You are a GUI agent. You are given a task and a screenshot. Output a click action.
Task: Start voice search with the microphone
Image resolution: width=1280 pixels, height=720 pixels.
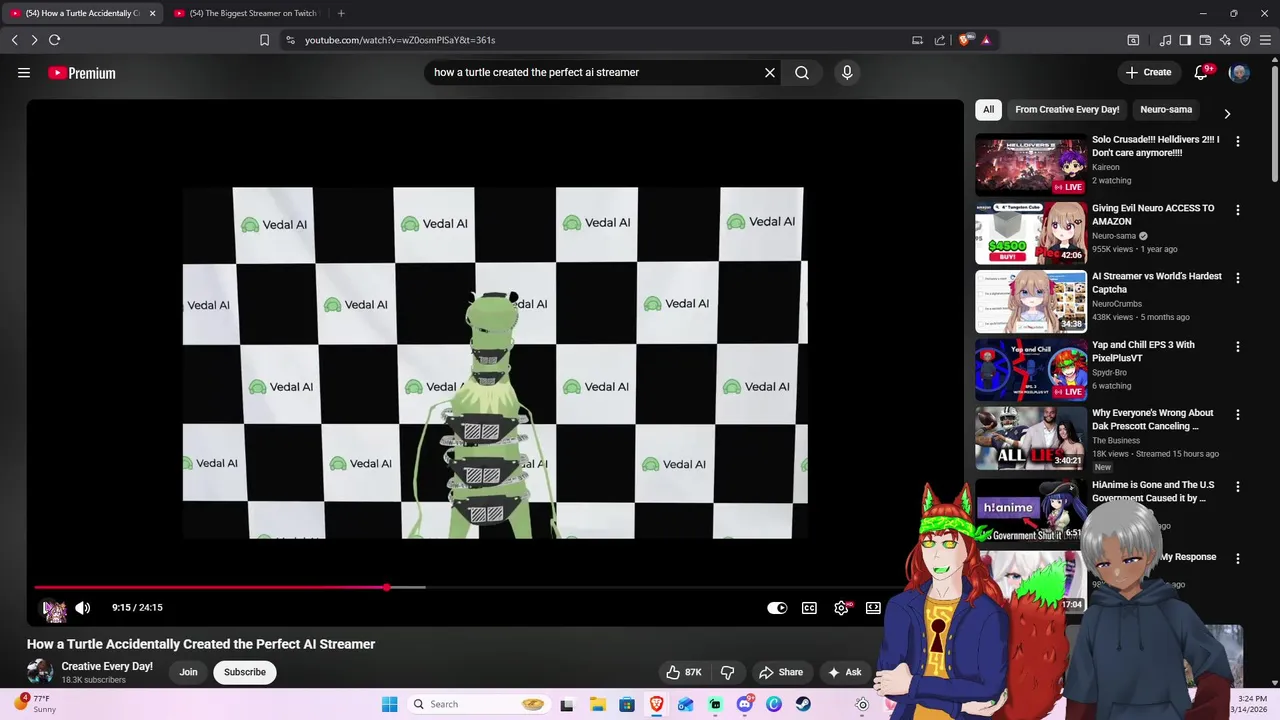tap(847, 73)
